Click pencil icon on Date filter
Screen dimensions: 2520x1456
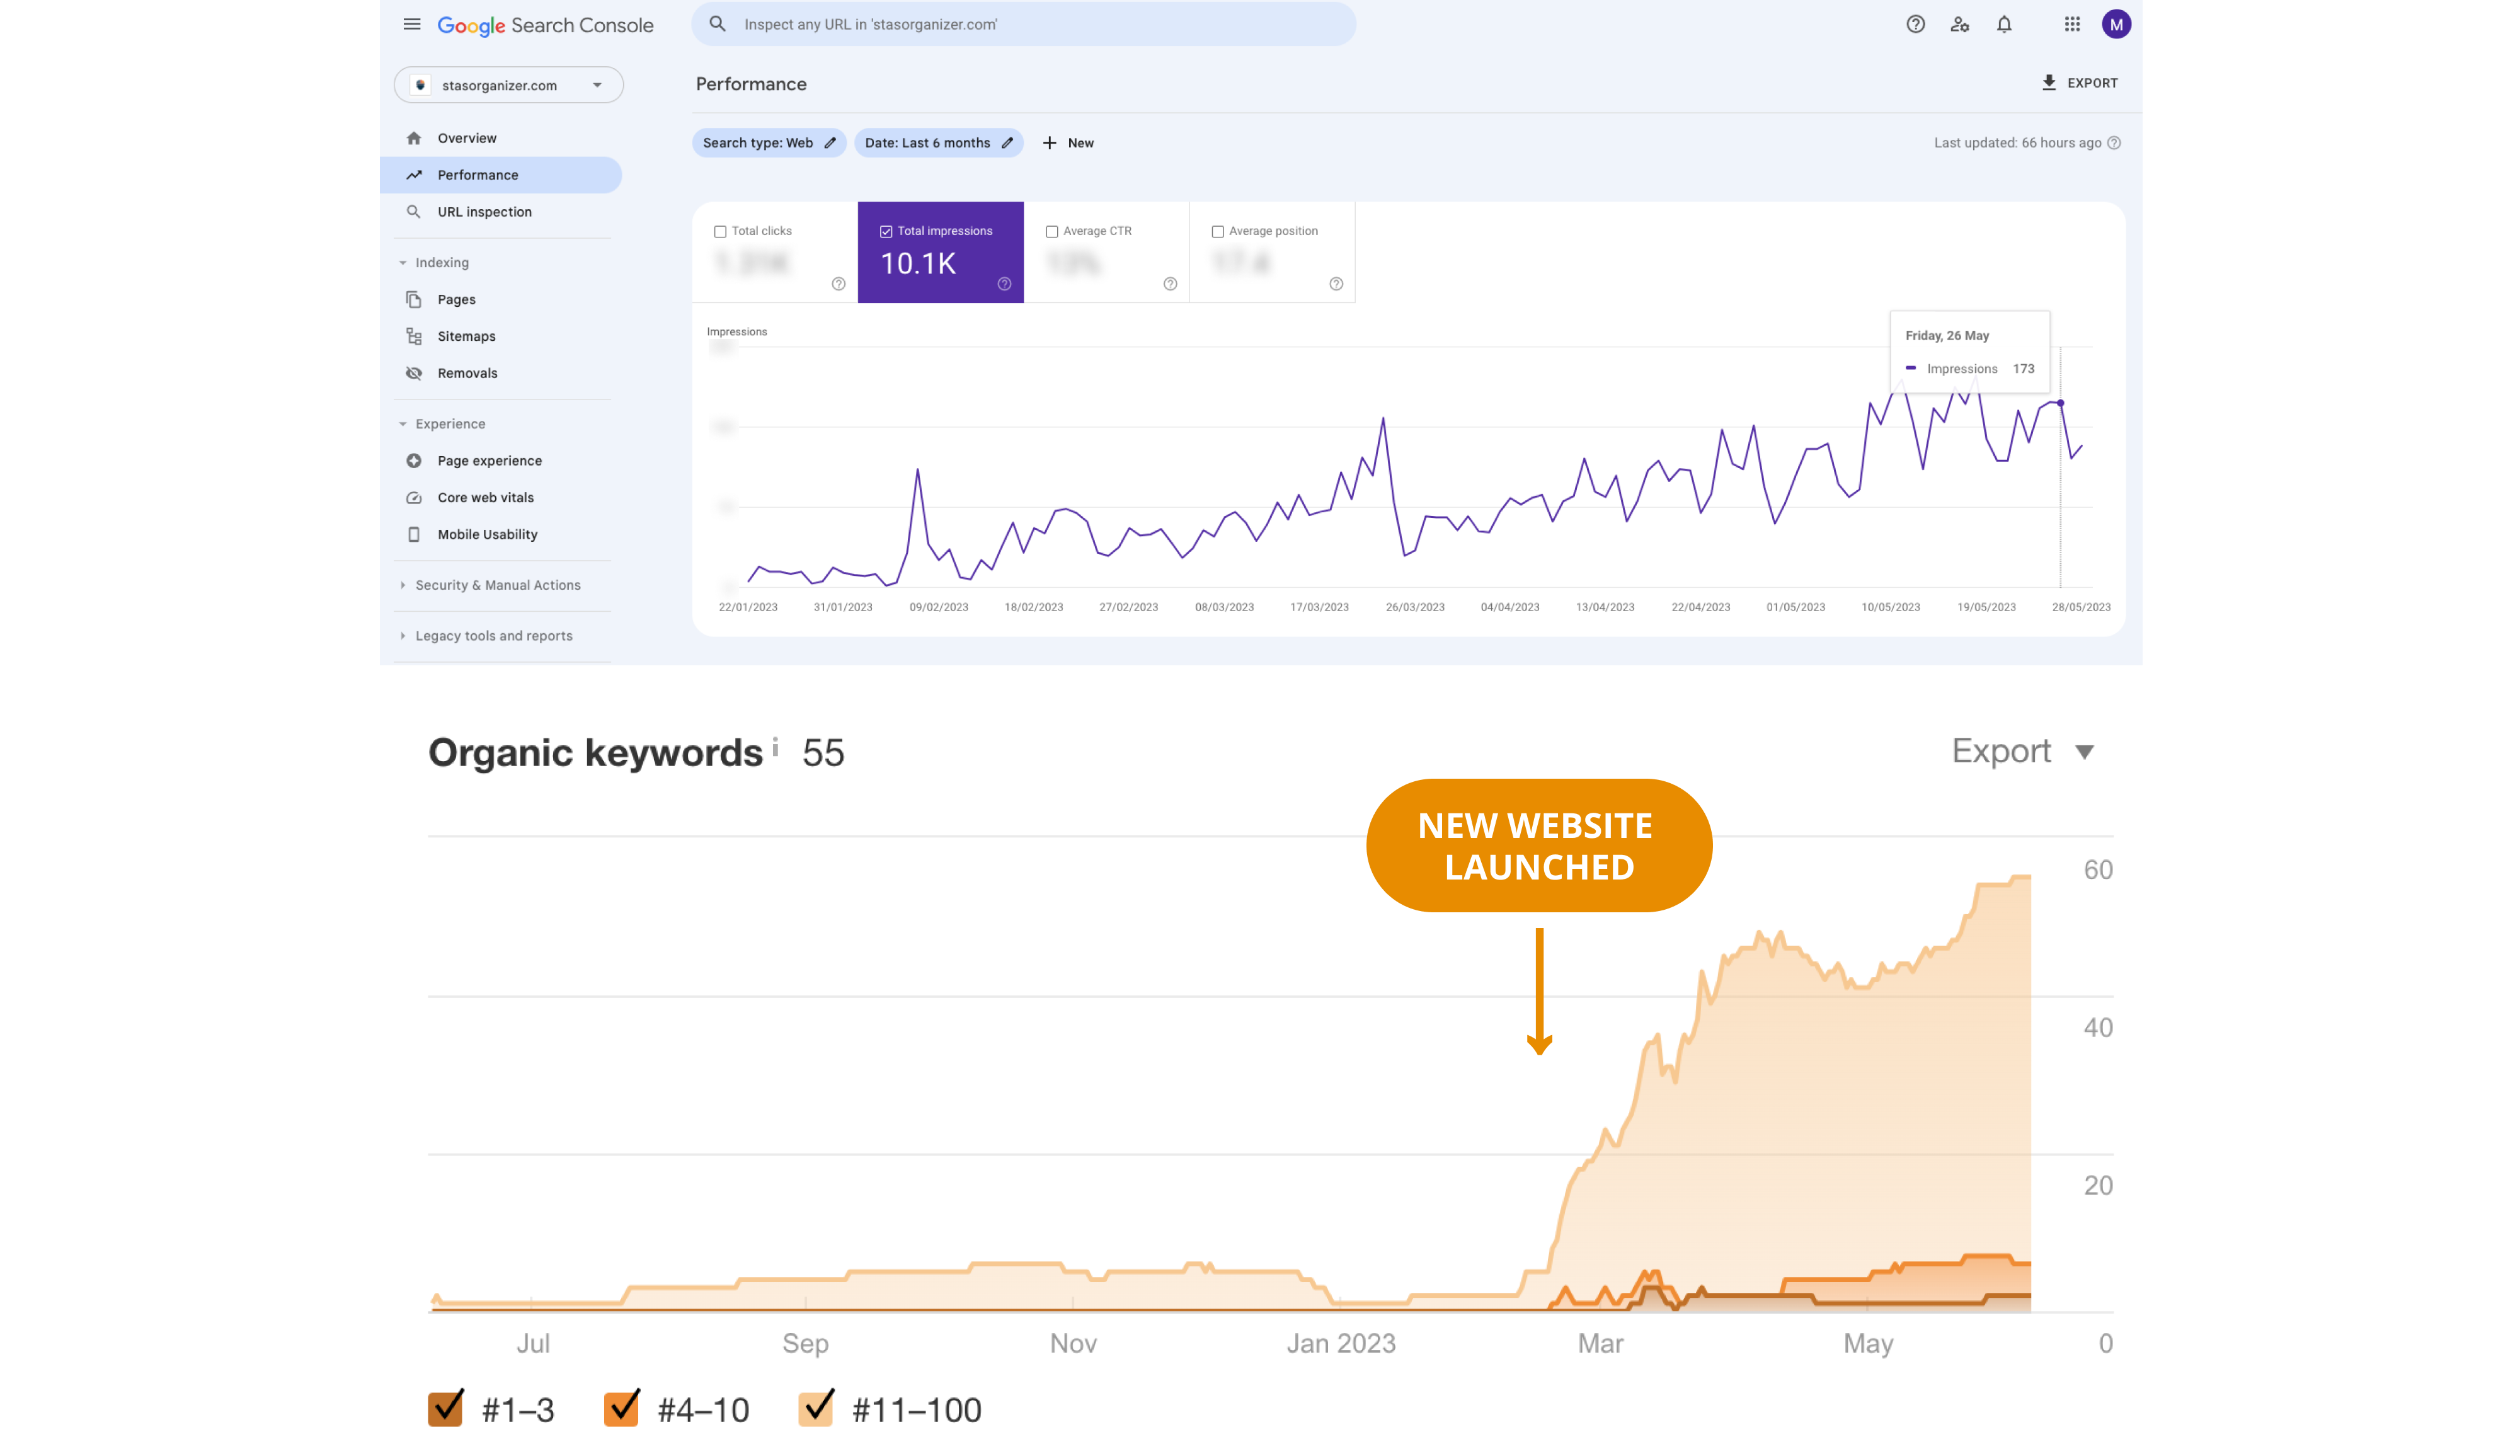1007,143
